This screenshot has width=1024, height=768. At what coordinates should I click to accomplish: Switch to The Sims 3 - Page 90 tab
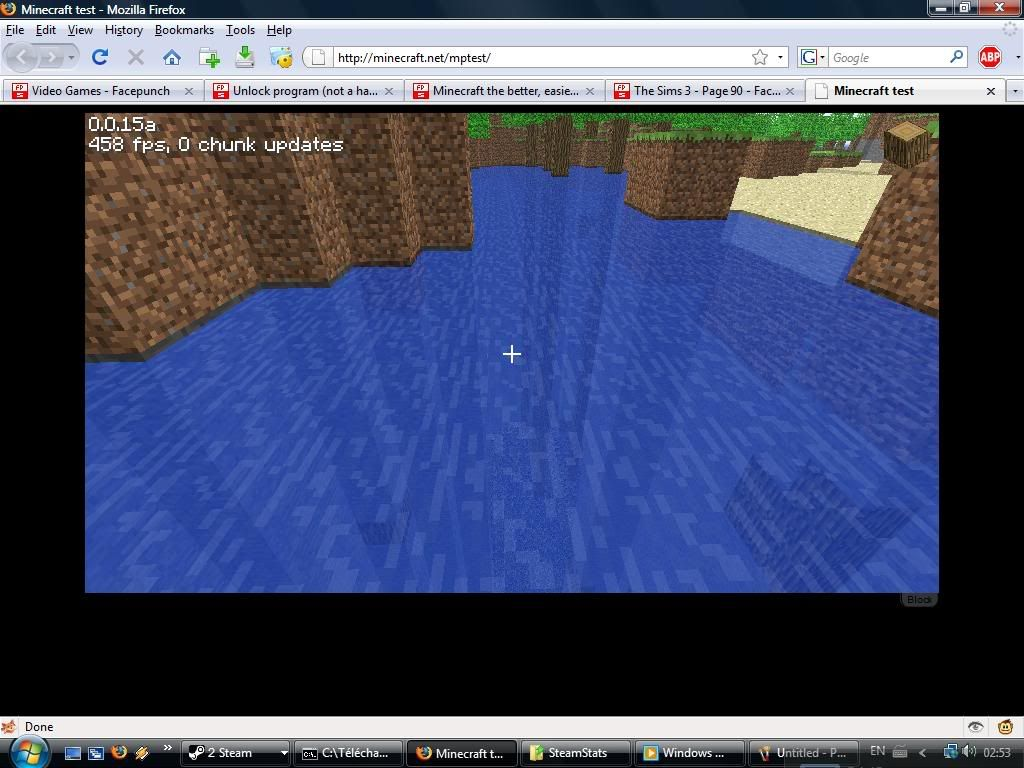click(x=705, y=91)
